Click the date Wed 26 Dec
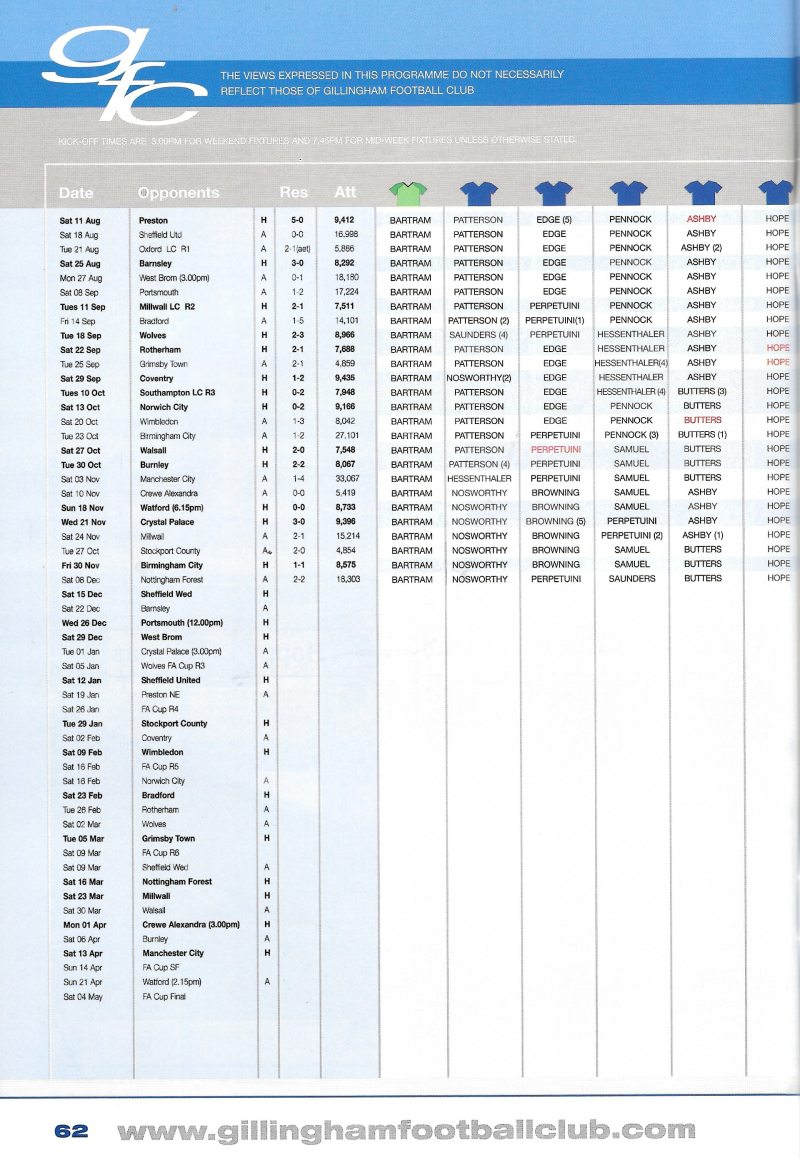 pyautogui.click(x=83, y=623)
